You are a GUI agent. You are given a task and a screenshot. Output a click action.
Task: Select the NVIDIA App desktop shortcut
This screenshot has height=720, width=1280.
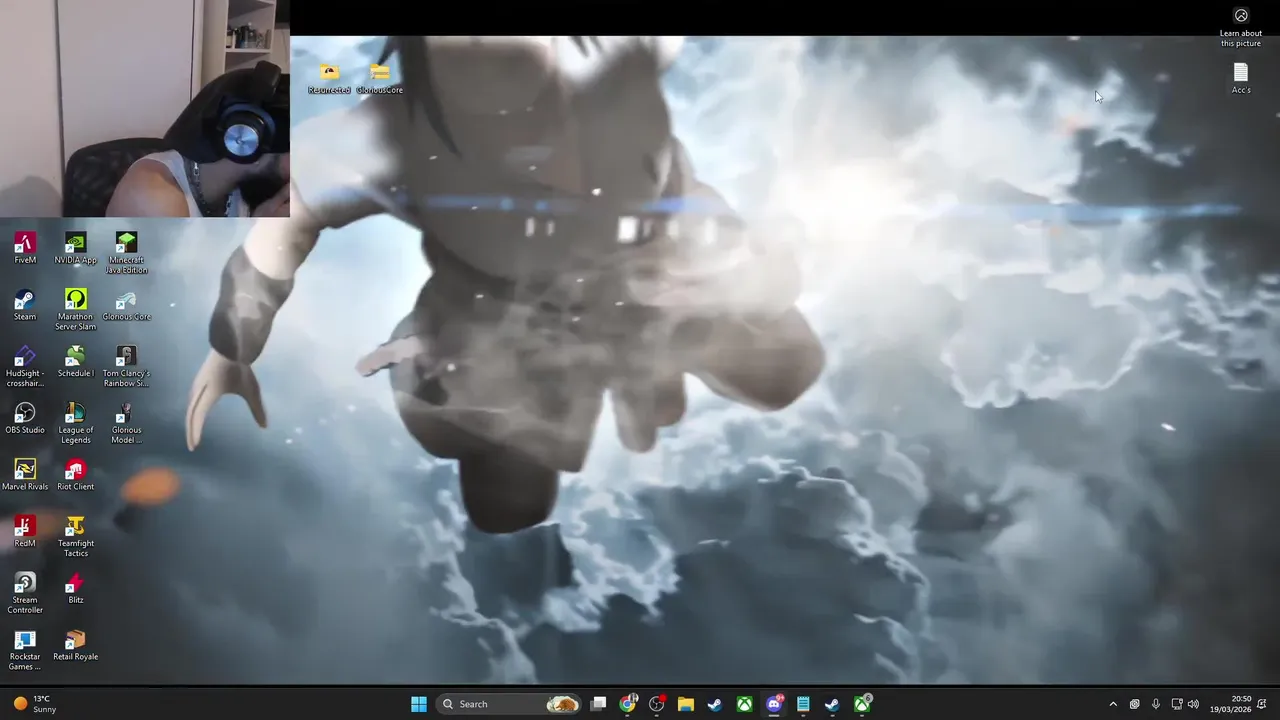click(75, 248)
